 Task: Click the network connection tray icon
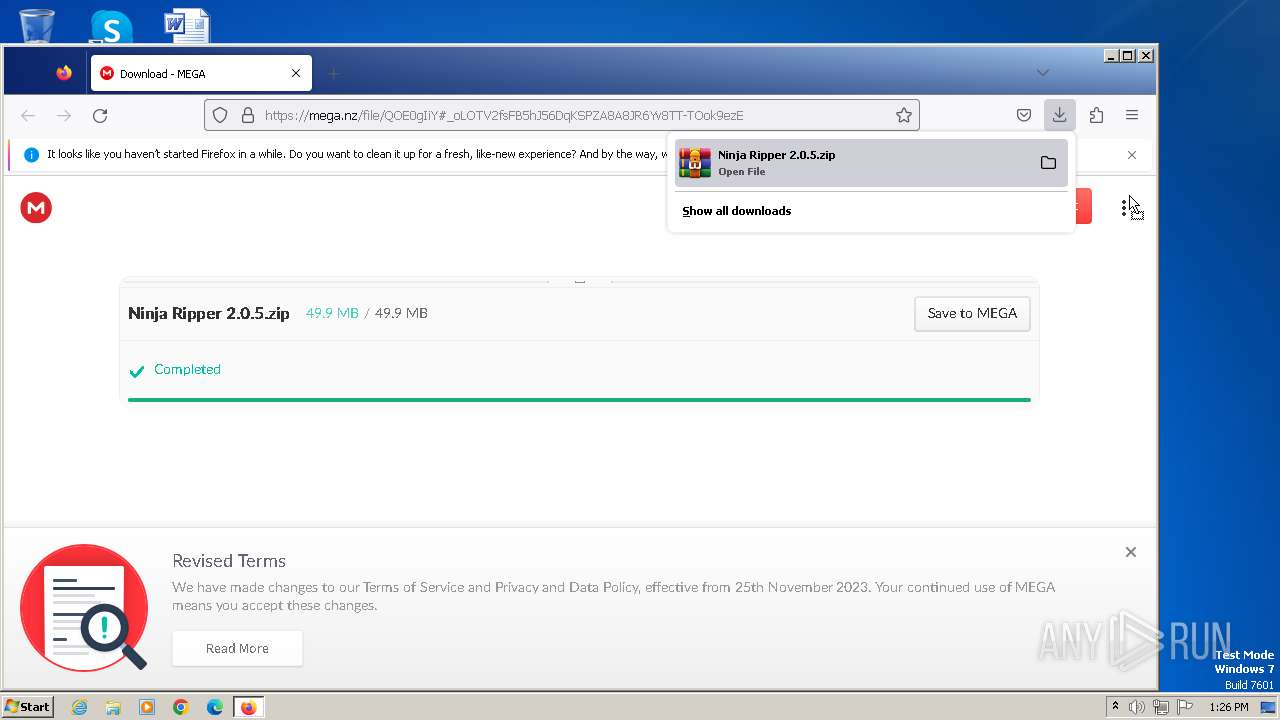tap(1161, 707)
